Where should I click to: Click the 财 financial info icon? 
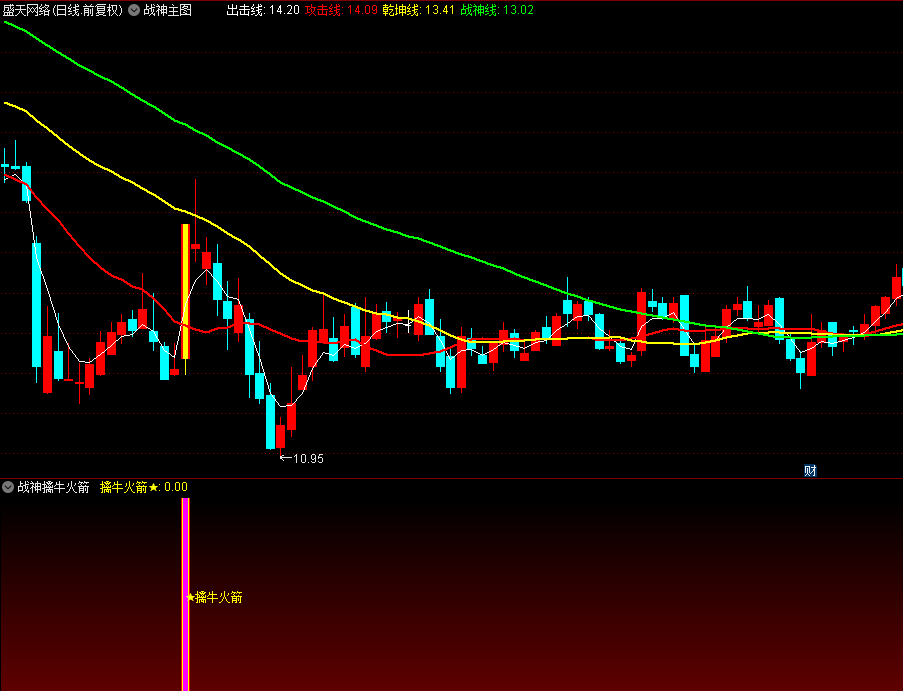[810, 470]
